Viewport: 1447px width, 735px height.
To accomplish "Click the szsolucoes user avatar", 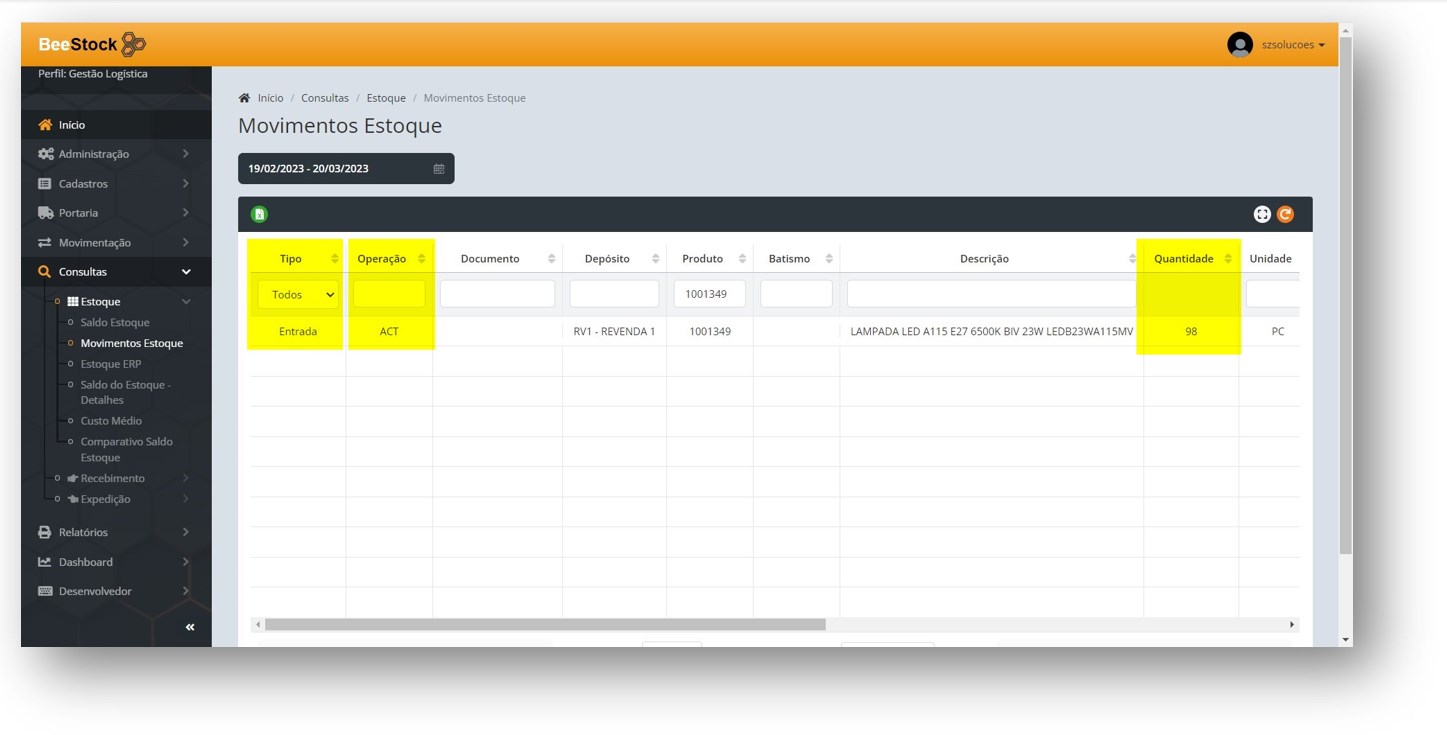I will 1239,45.
